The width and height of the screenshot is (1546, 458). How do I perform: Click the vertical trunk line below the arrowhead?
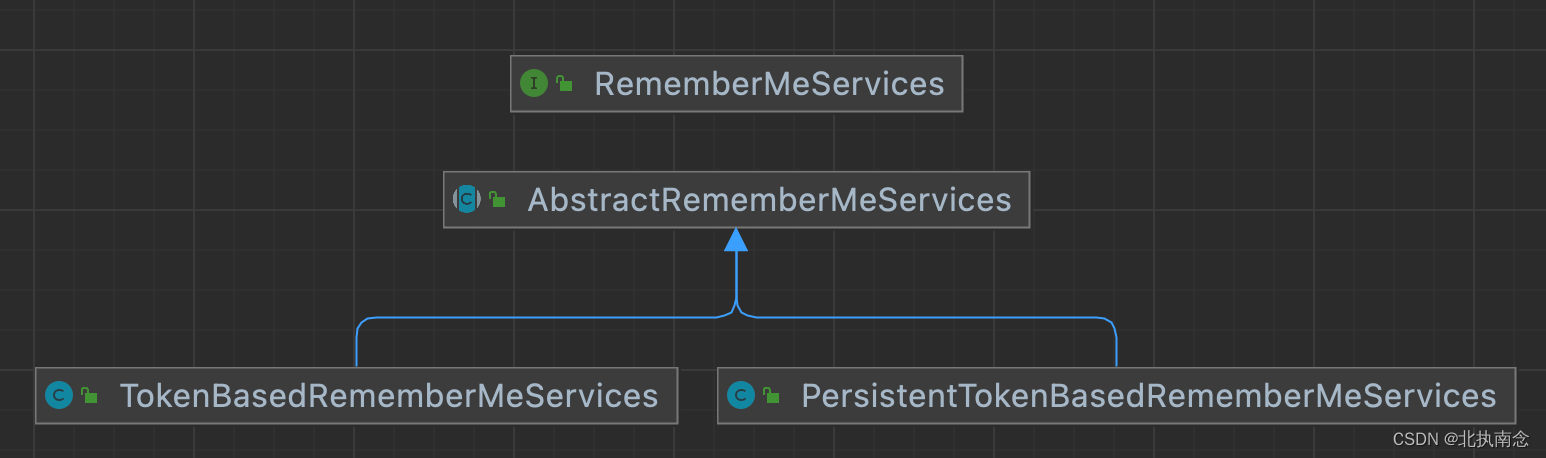736,278
